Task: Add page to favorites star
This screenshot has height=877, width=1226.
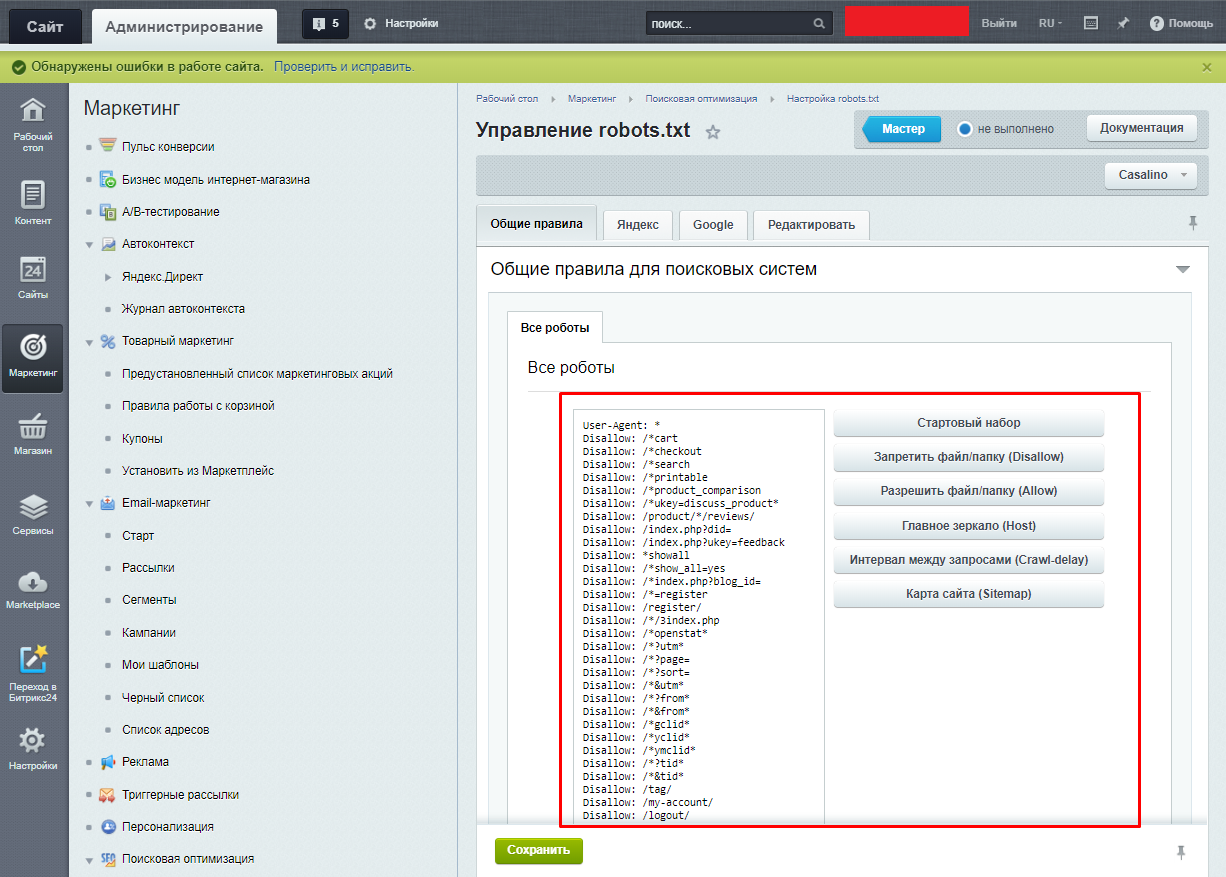Action: (713, 132)
